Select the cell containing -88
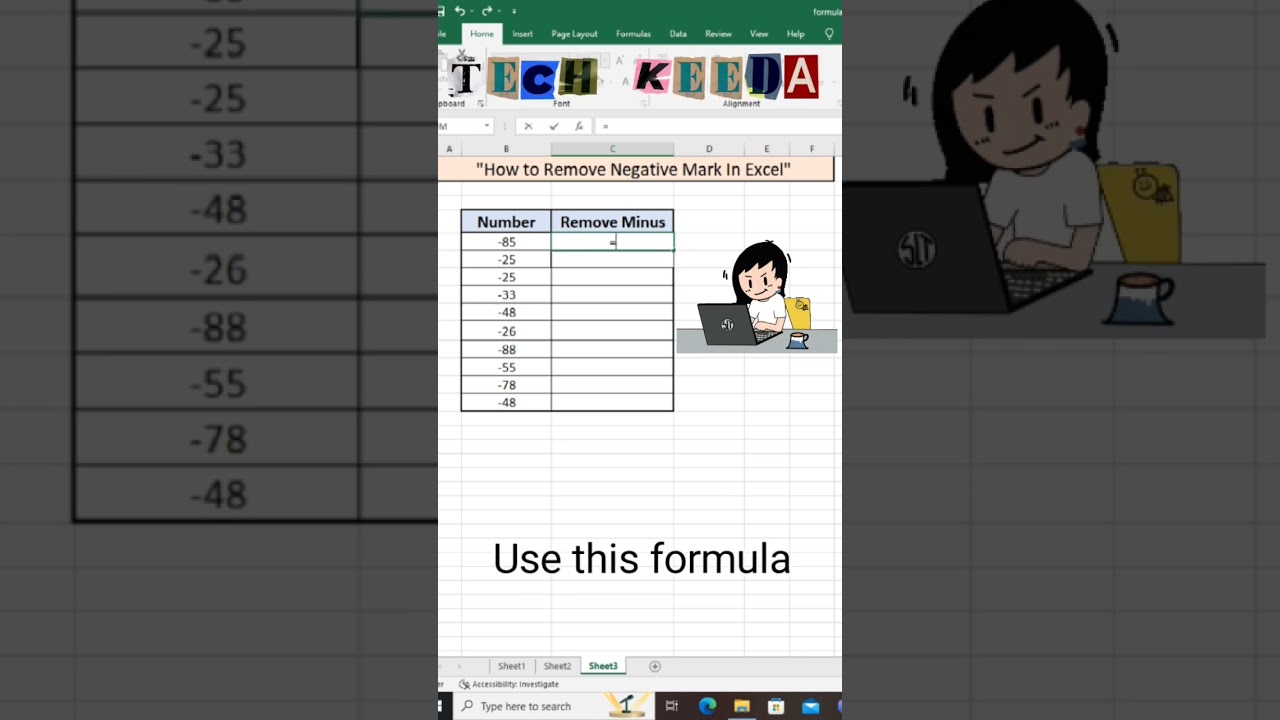Image resolution: width=1280 pixels, height=720 pixels. click(506, 349)
